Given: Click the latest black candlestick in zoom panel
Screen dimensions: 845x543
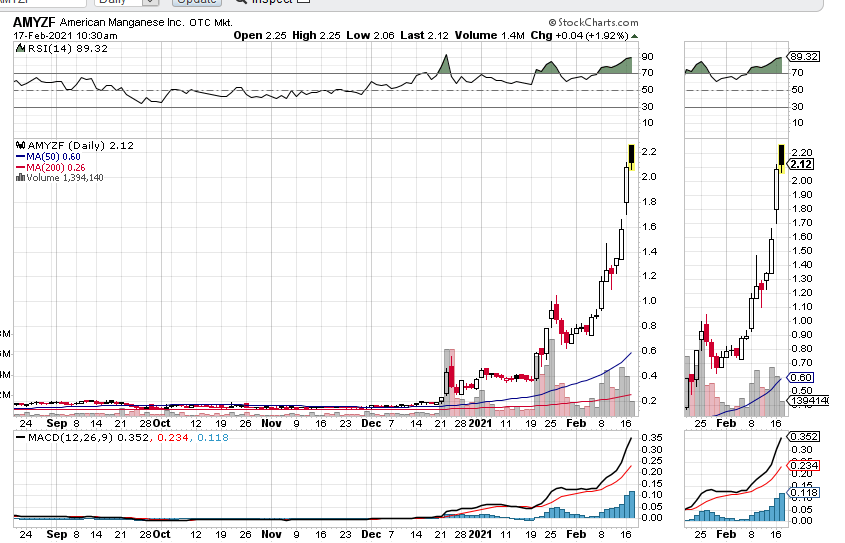Looking at the screenshot, I should pos(782,156).
